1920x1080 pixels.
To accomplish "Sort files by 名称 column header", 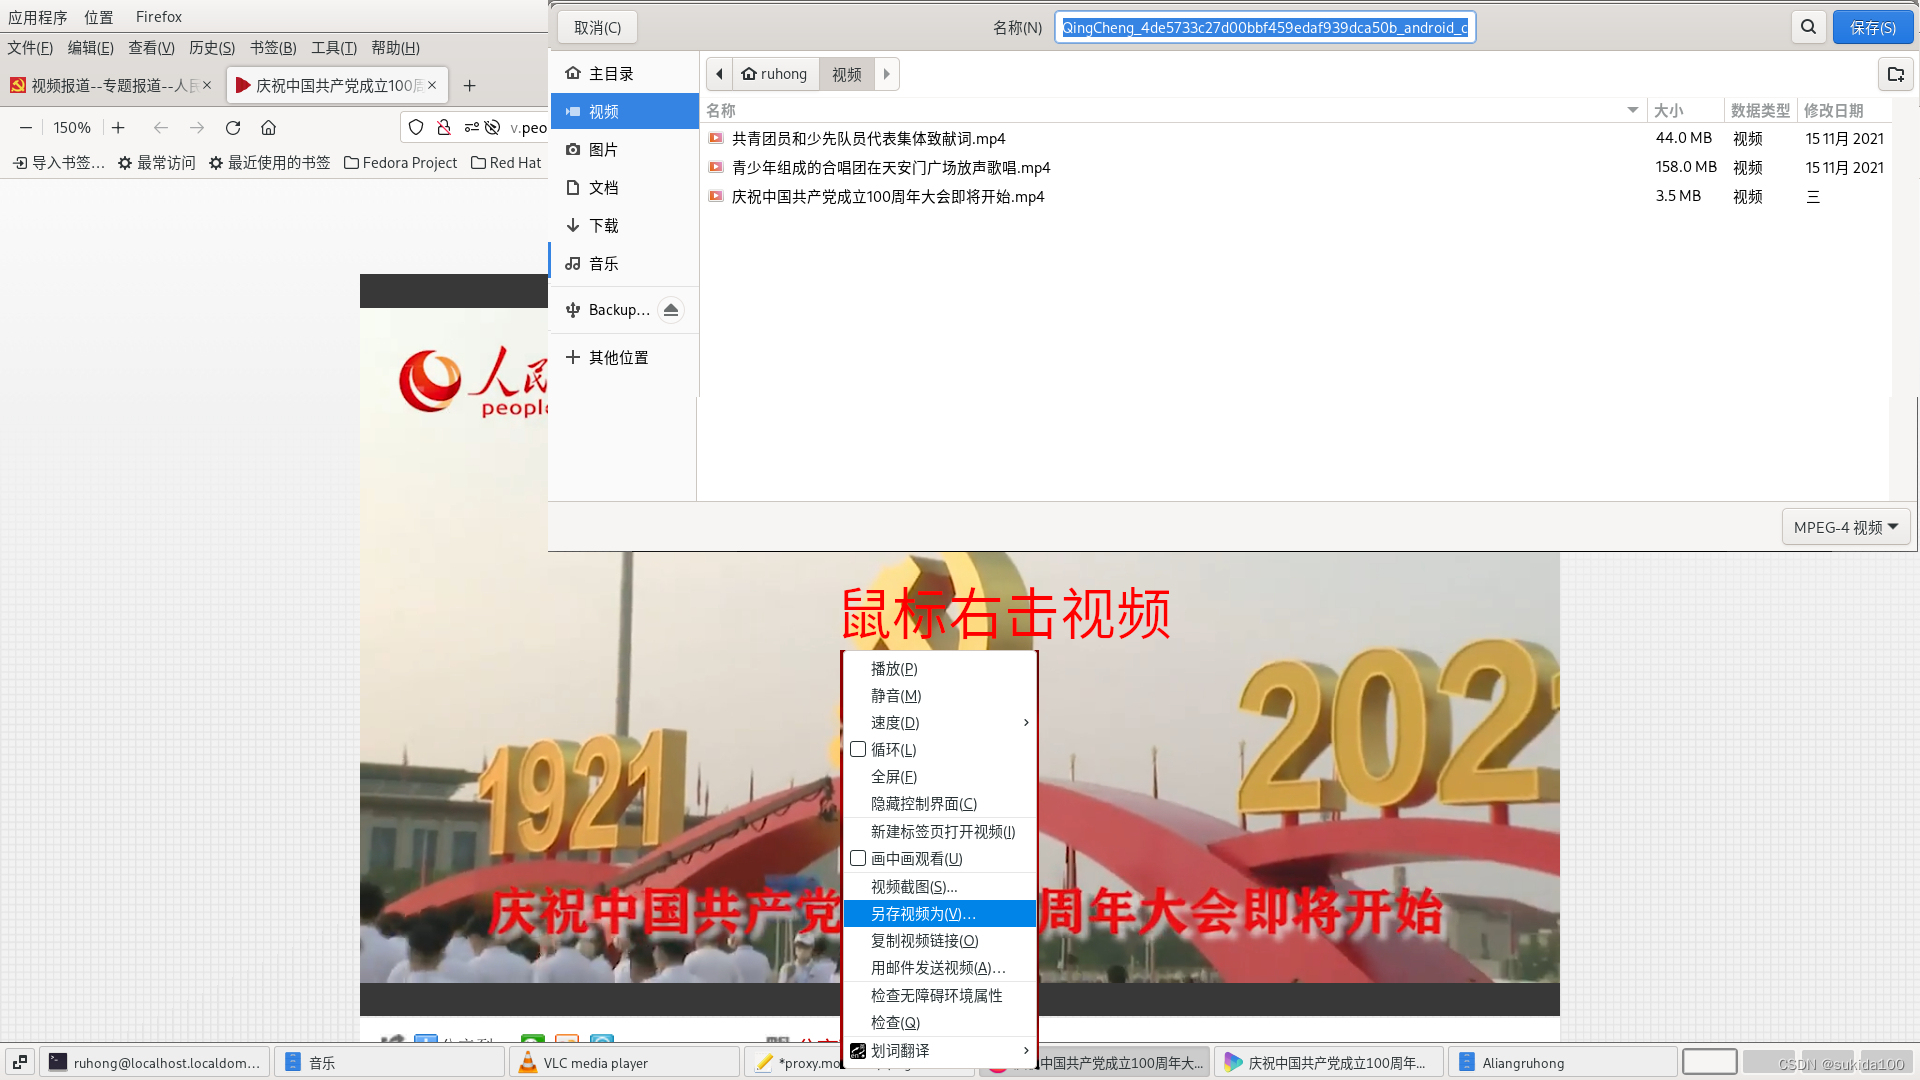I will [x=1172, y=111].
